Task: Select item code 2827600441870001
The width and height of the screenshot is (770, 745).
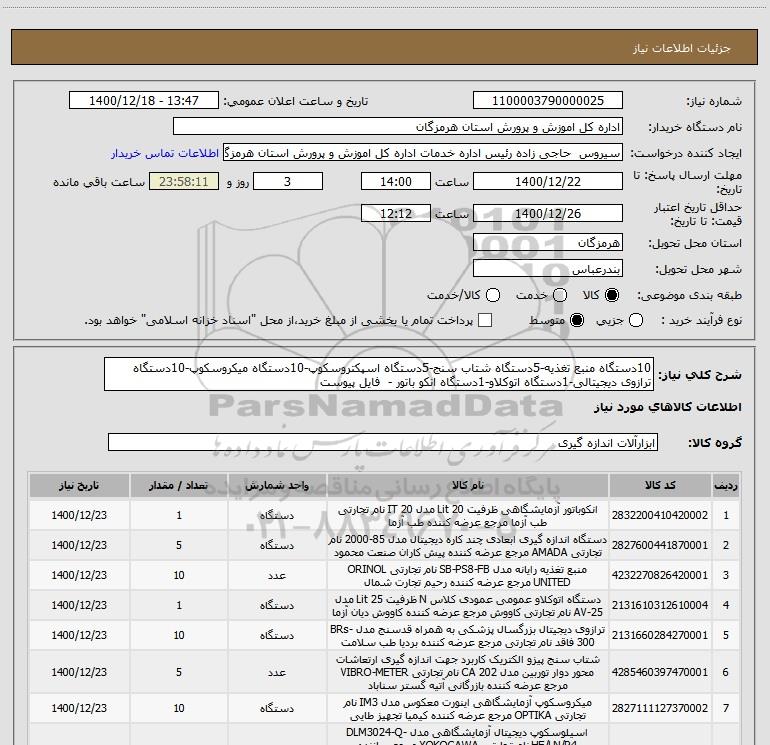Action: [x=660, y=545]
